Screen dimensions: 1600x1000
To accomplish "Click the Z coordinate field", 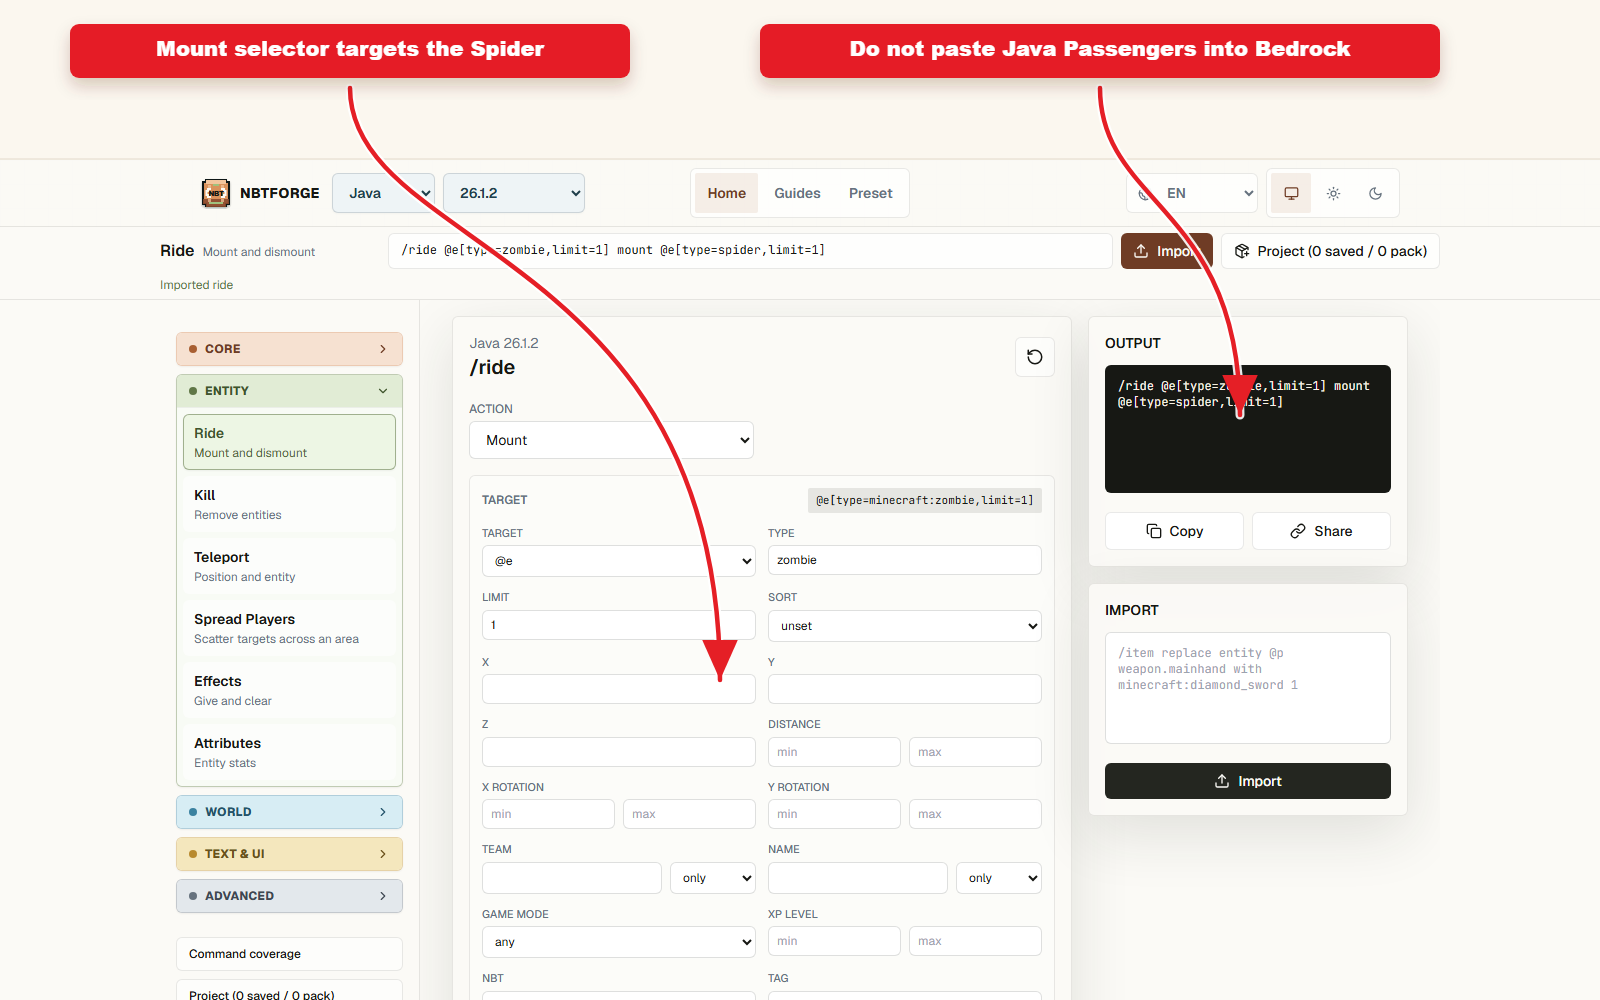I will [x=618, y=752].
